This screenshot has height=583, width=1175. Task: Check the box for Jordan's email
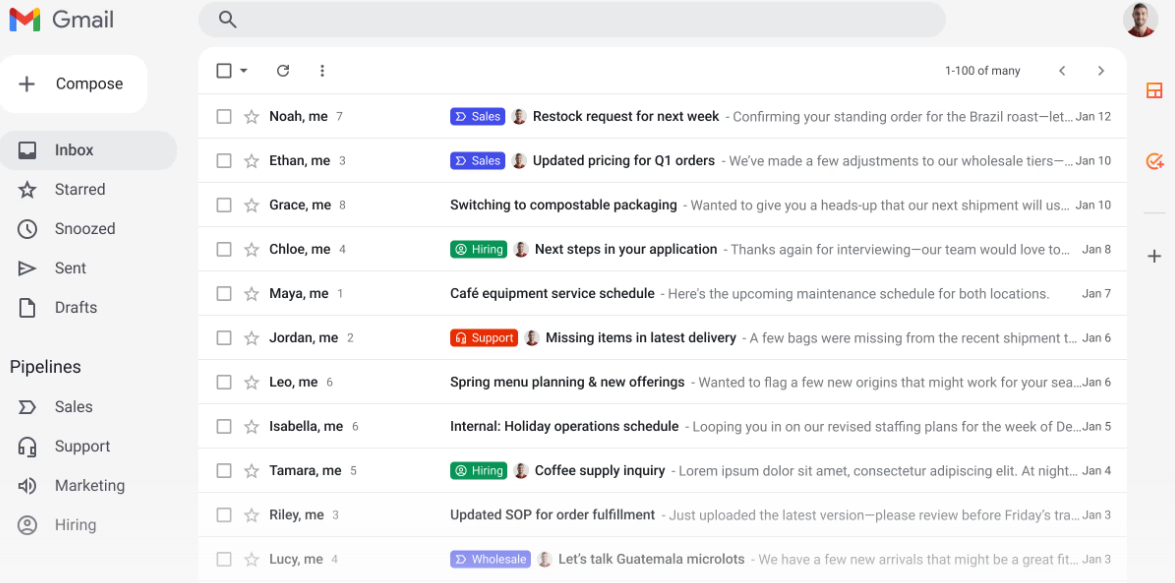tap(224, 337)
